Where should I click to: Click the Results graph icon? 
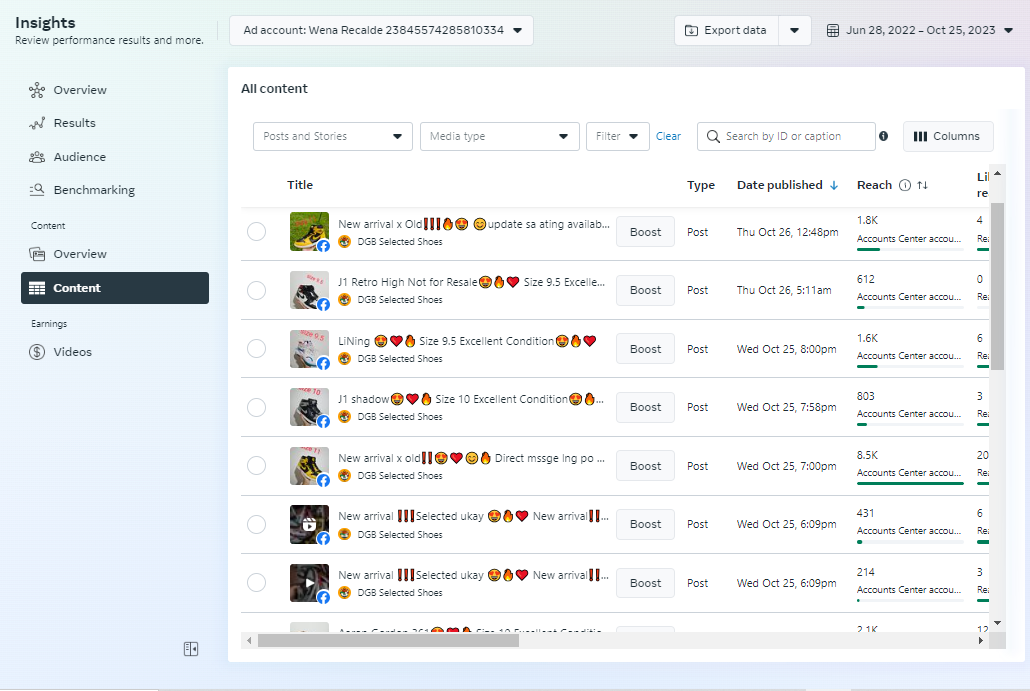coord(37,123)
